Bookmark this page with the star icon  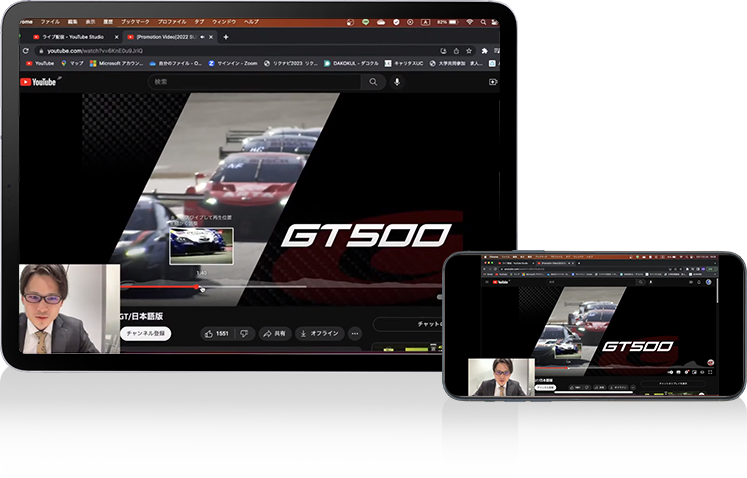coord(469,51)
